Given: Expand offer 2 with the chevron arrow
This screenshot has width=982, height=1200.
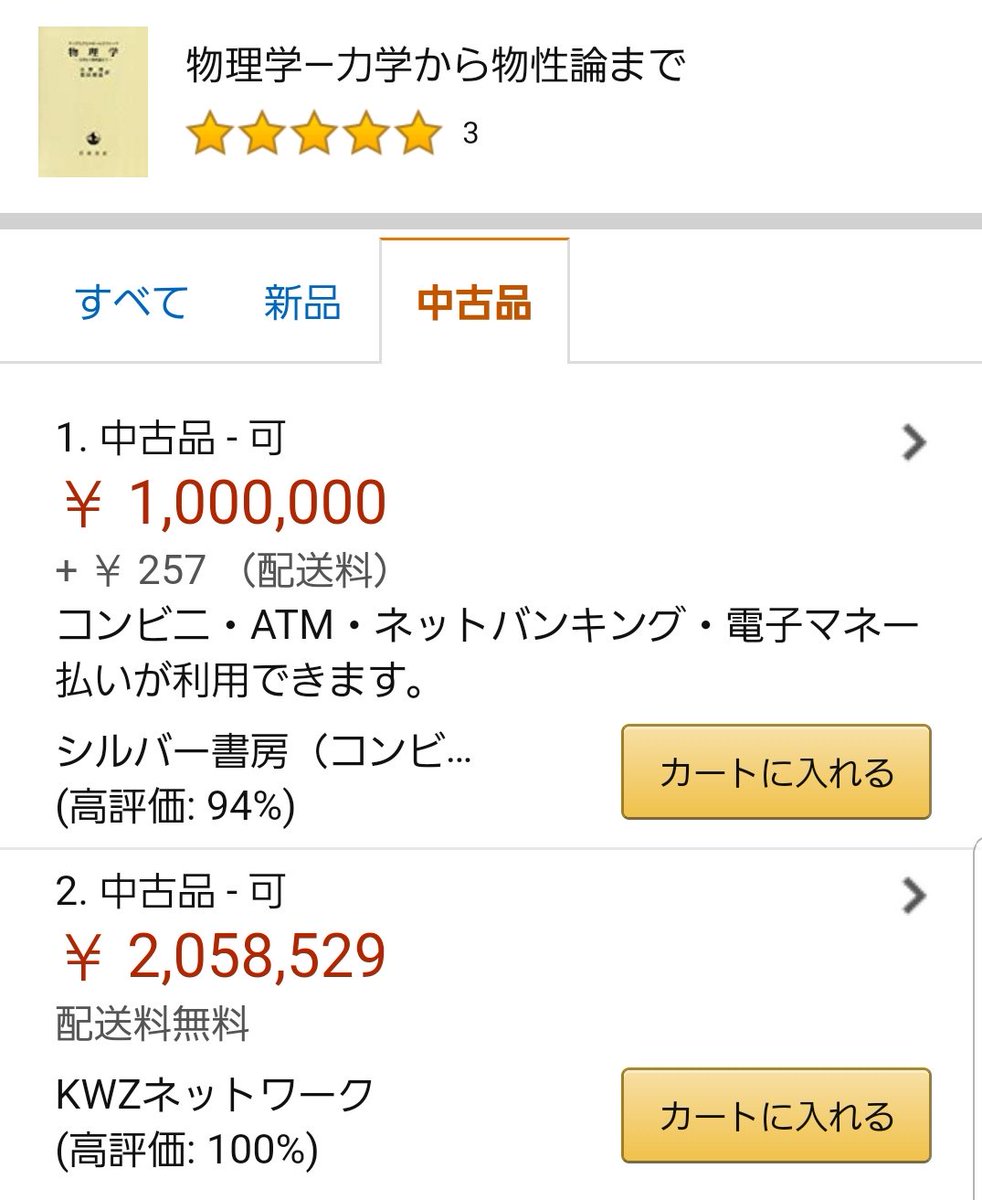Looking at the screenshot, I should [x=913, y=897].
